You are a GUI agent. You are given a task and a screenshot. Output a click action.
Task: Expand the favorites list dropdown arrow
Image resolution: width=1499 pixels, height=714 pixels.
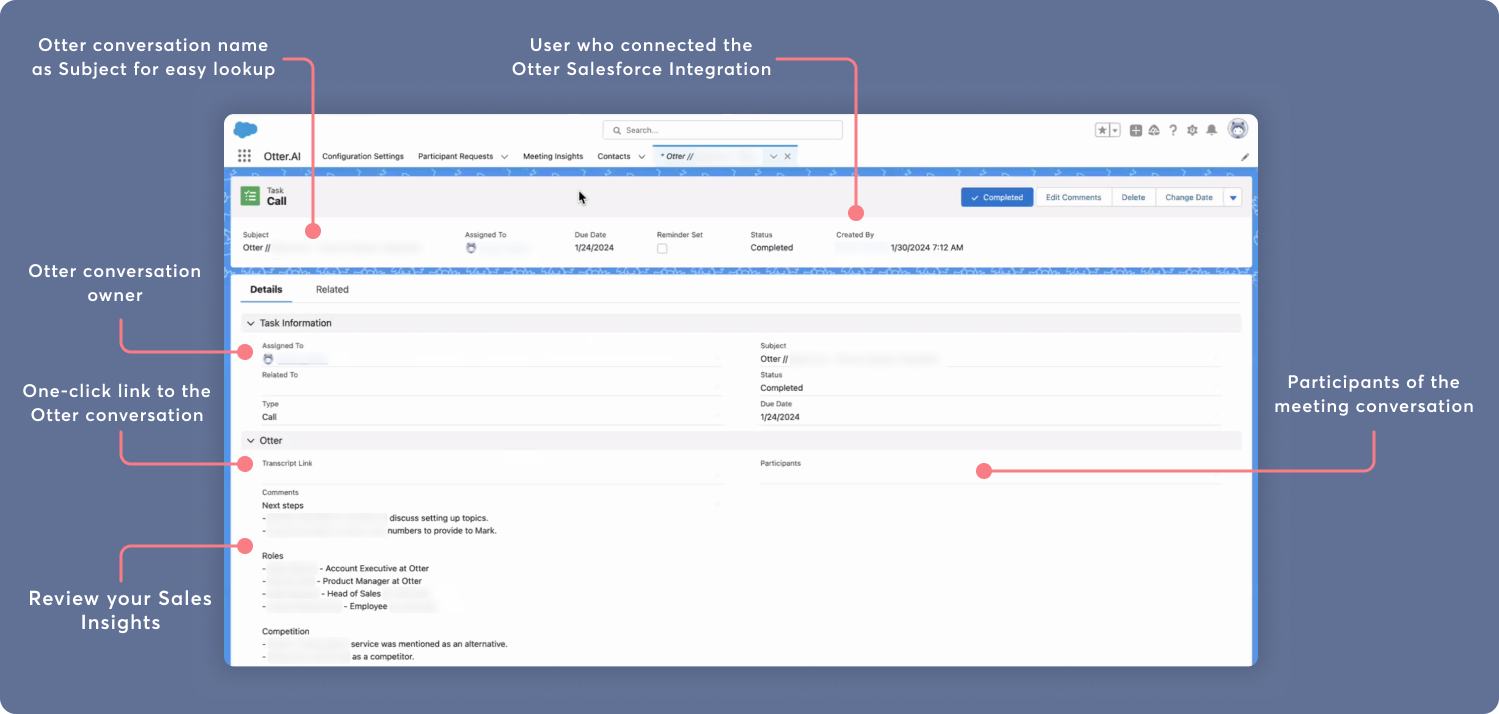1115,130
